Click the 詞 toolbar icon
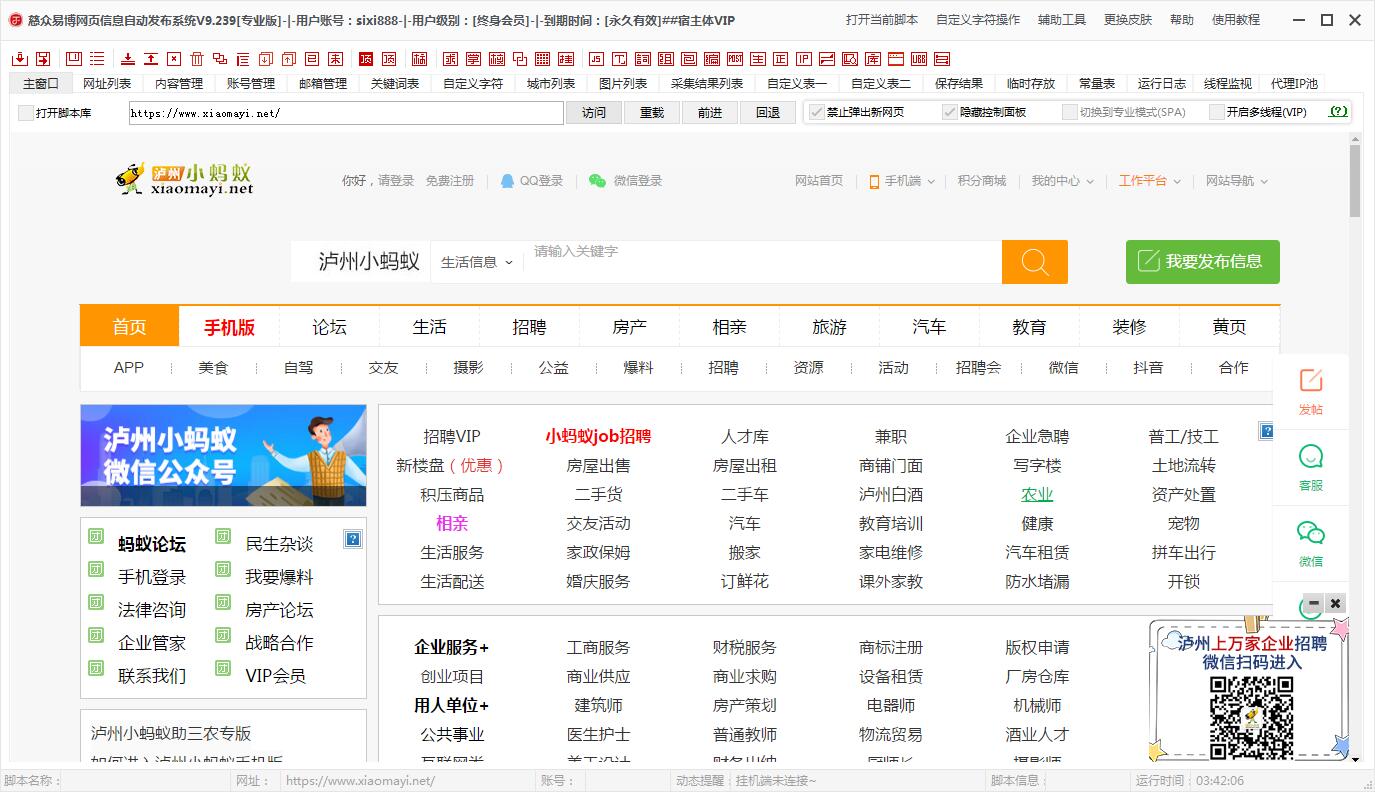Viewport: 1375px width, 792px height. tap(643, 59)
